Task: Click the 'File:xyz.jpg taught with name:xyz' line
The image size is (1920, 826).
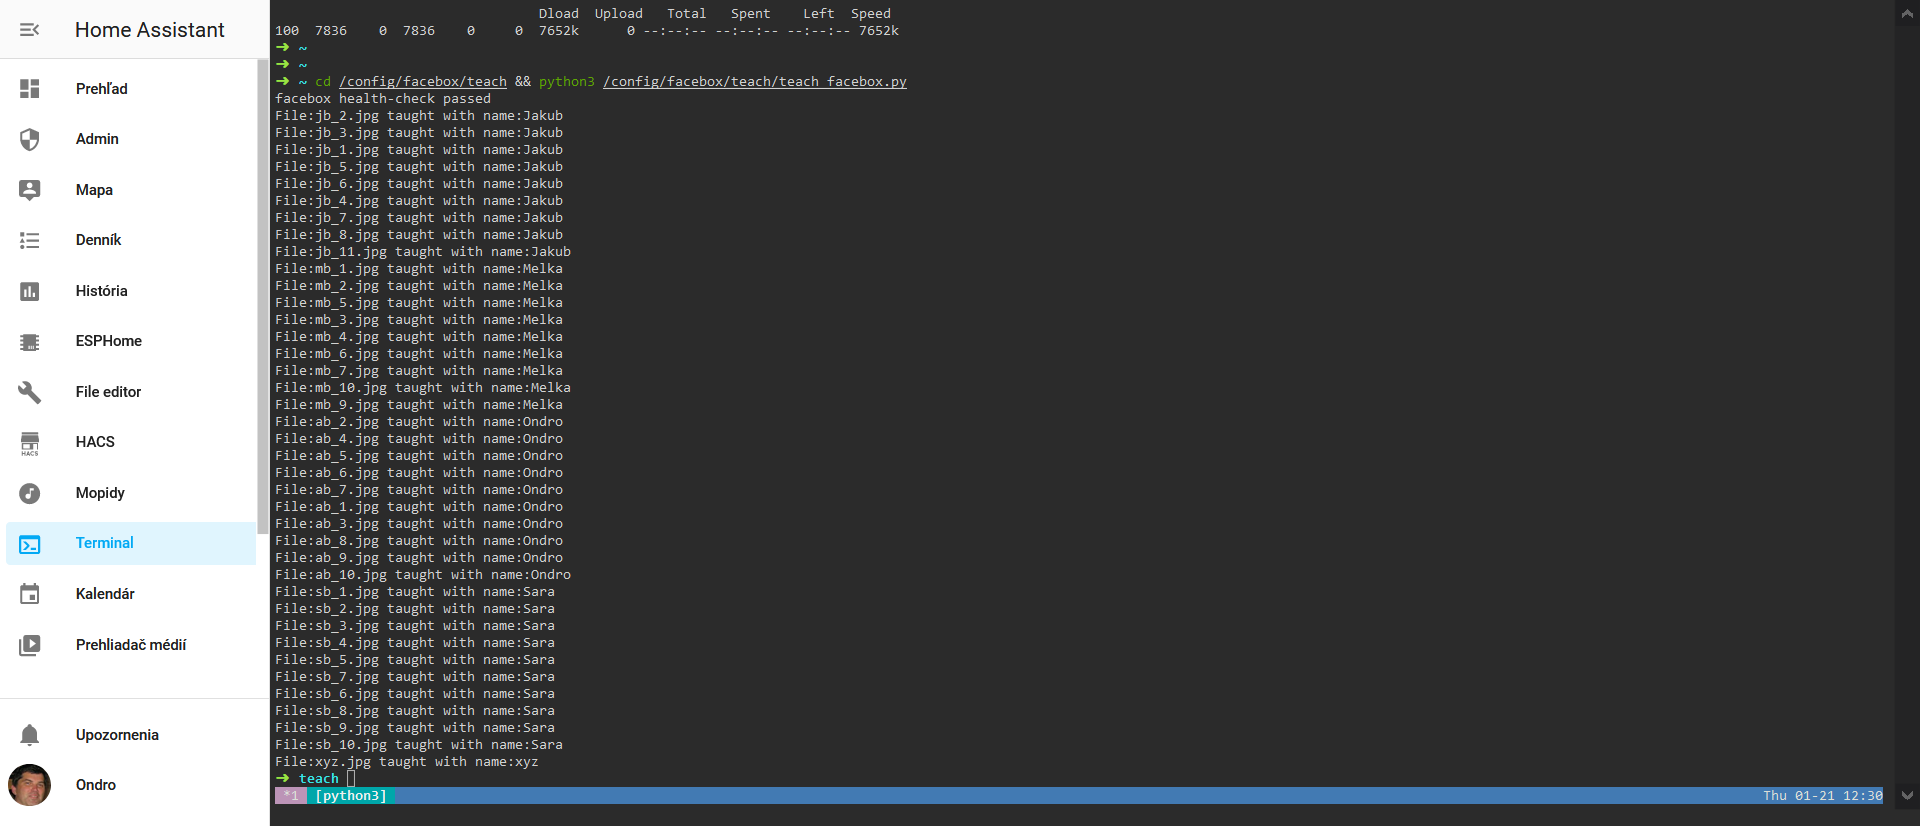Action: 407,762
